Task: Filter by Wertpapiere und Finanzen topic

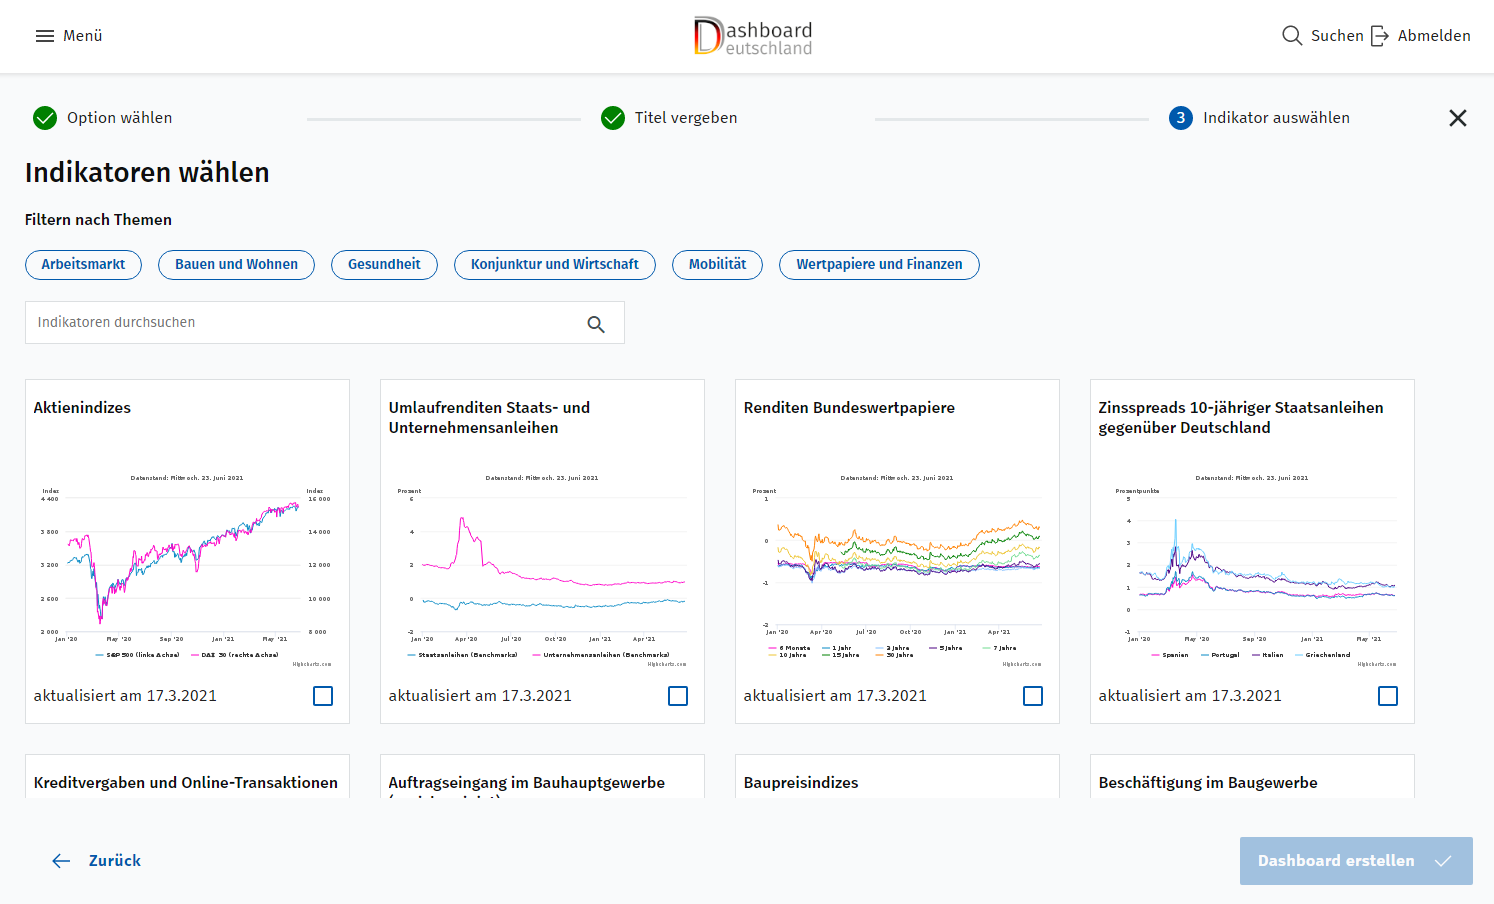Action: click(x=879, y=265)
